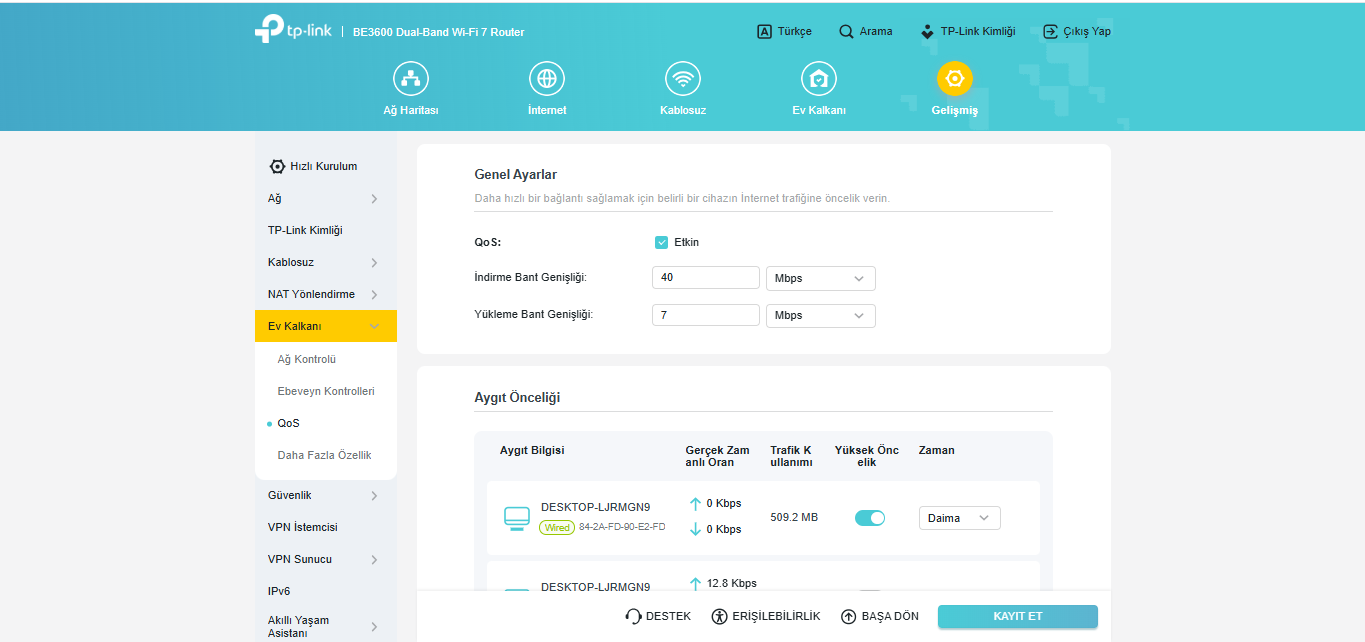This screenshot has height=642, width=1365.
Task: Click the TP-Link Kimliği account icon
Action: coord(928,31)
